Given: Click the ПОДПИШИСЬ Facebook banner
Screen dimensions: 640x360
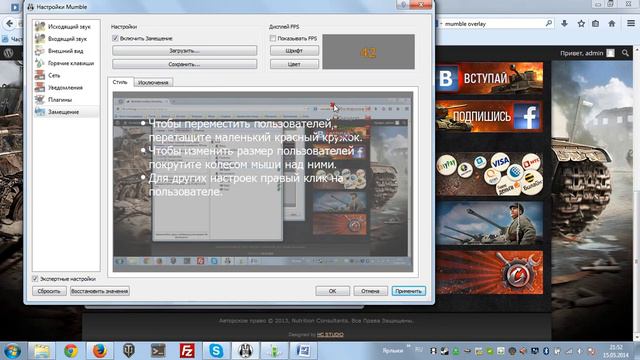Looking at the screenshot, I should click(x=489, y=116).
